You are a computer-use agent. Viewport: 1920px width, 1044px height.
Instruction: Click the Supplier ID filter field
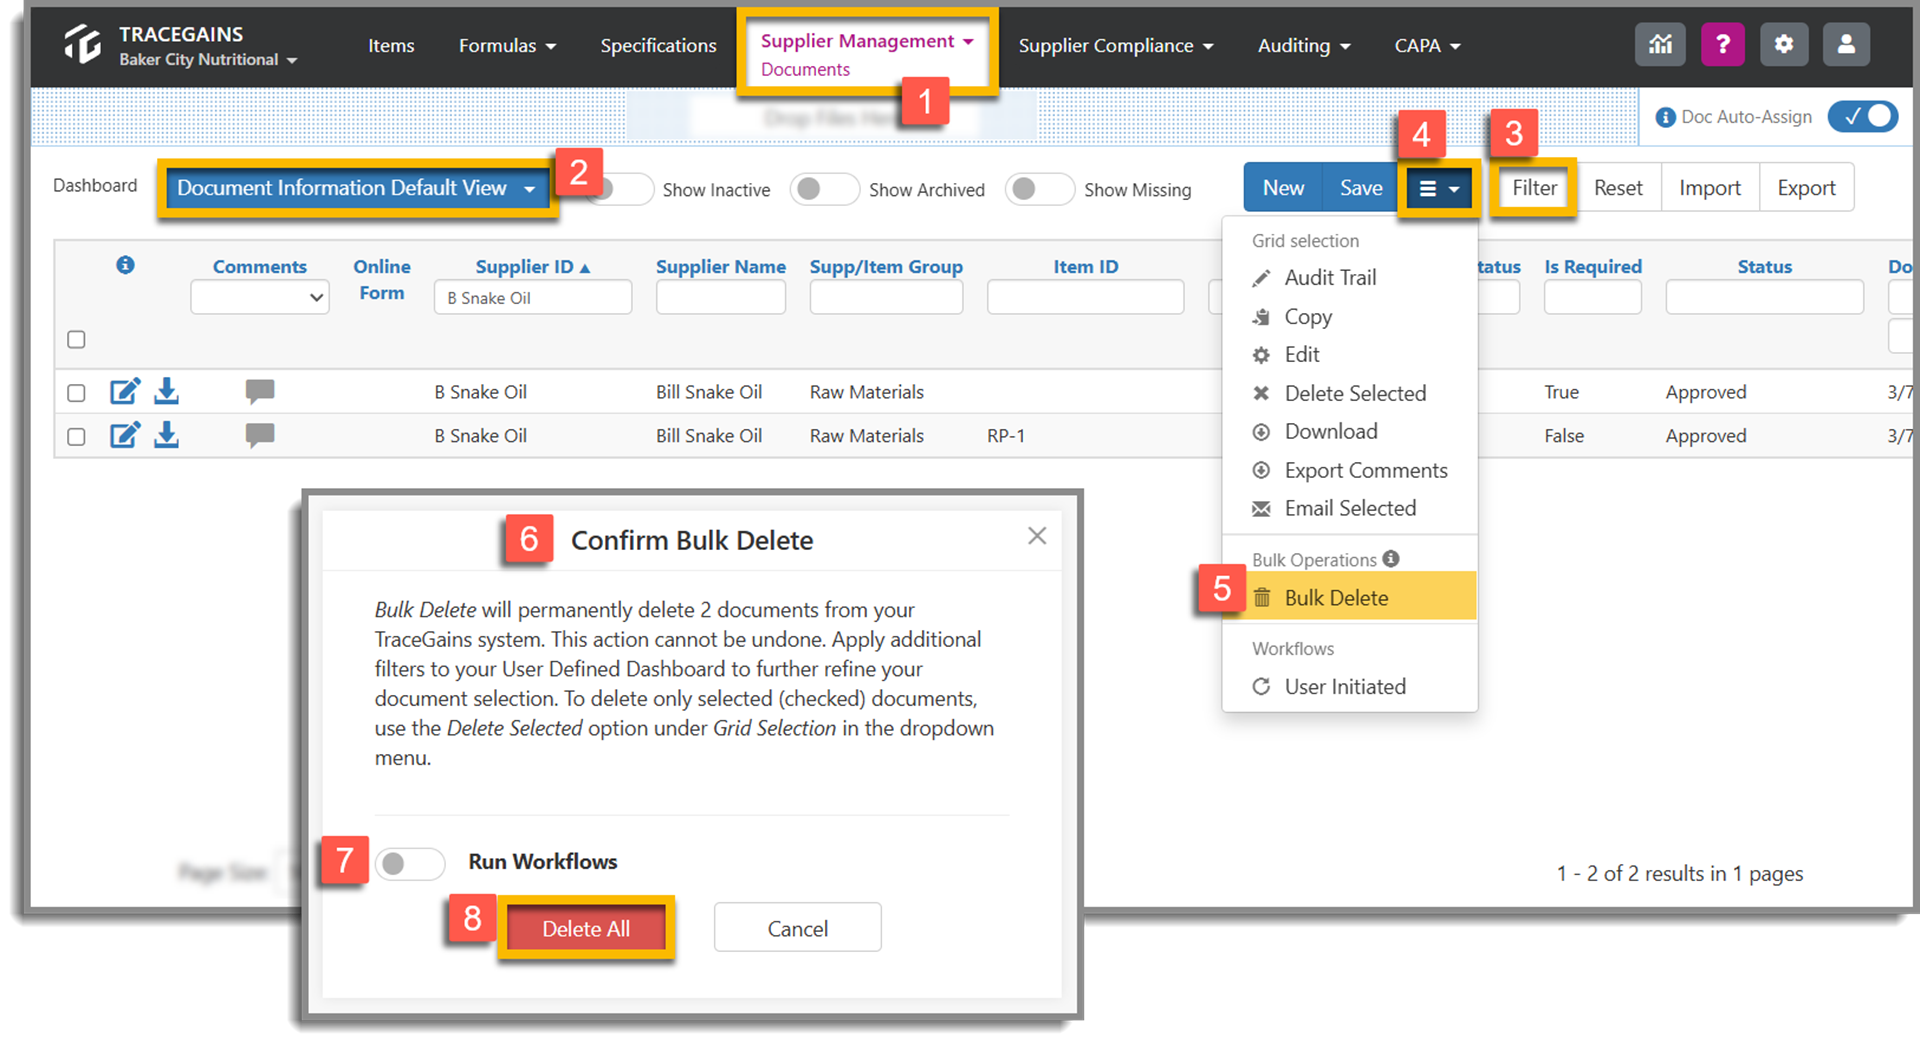point(533,298)
